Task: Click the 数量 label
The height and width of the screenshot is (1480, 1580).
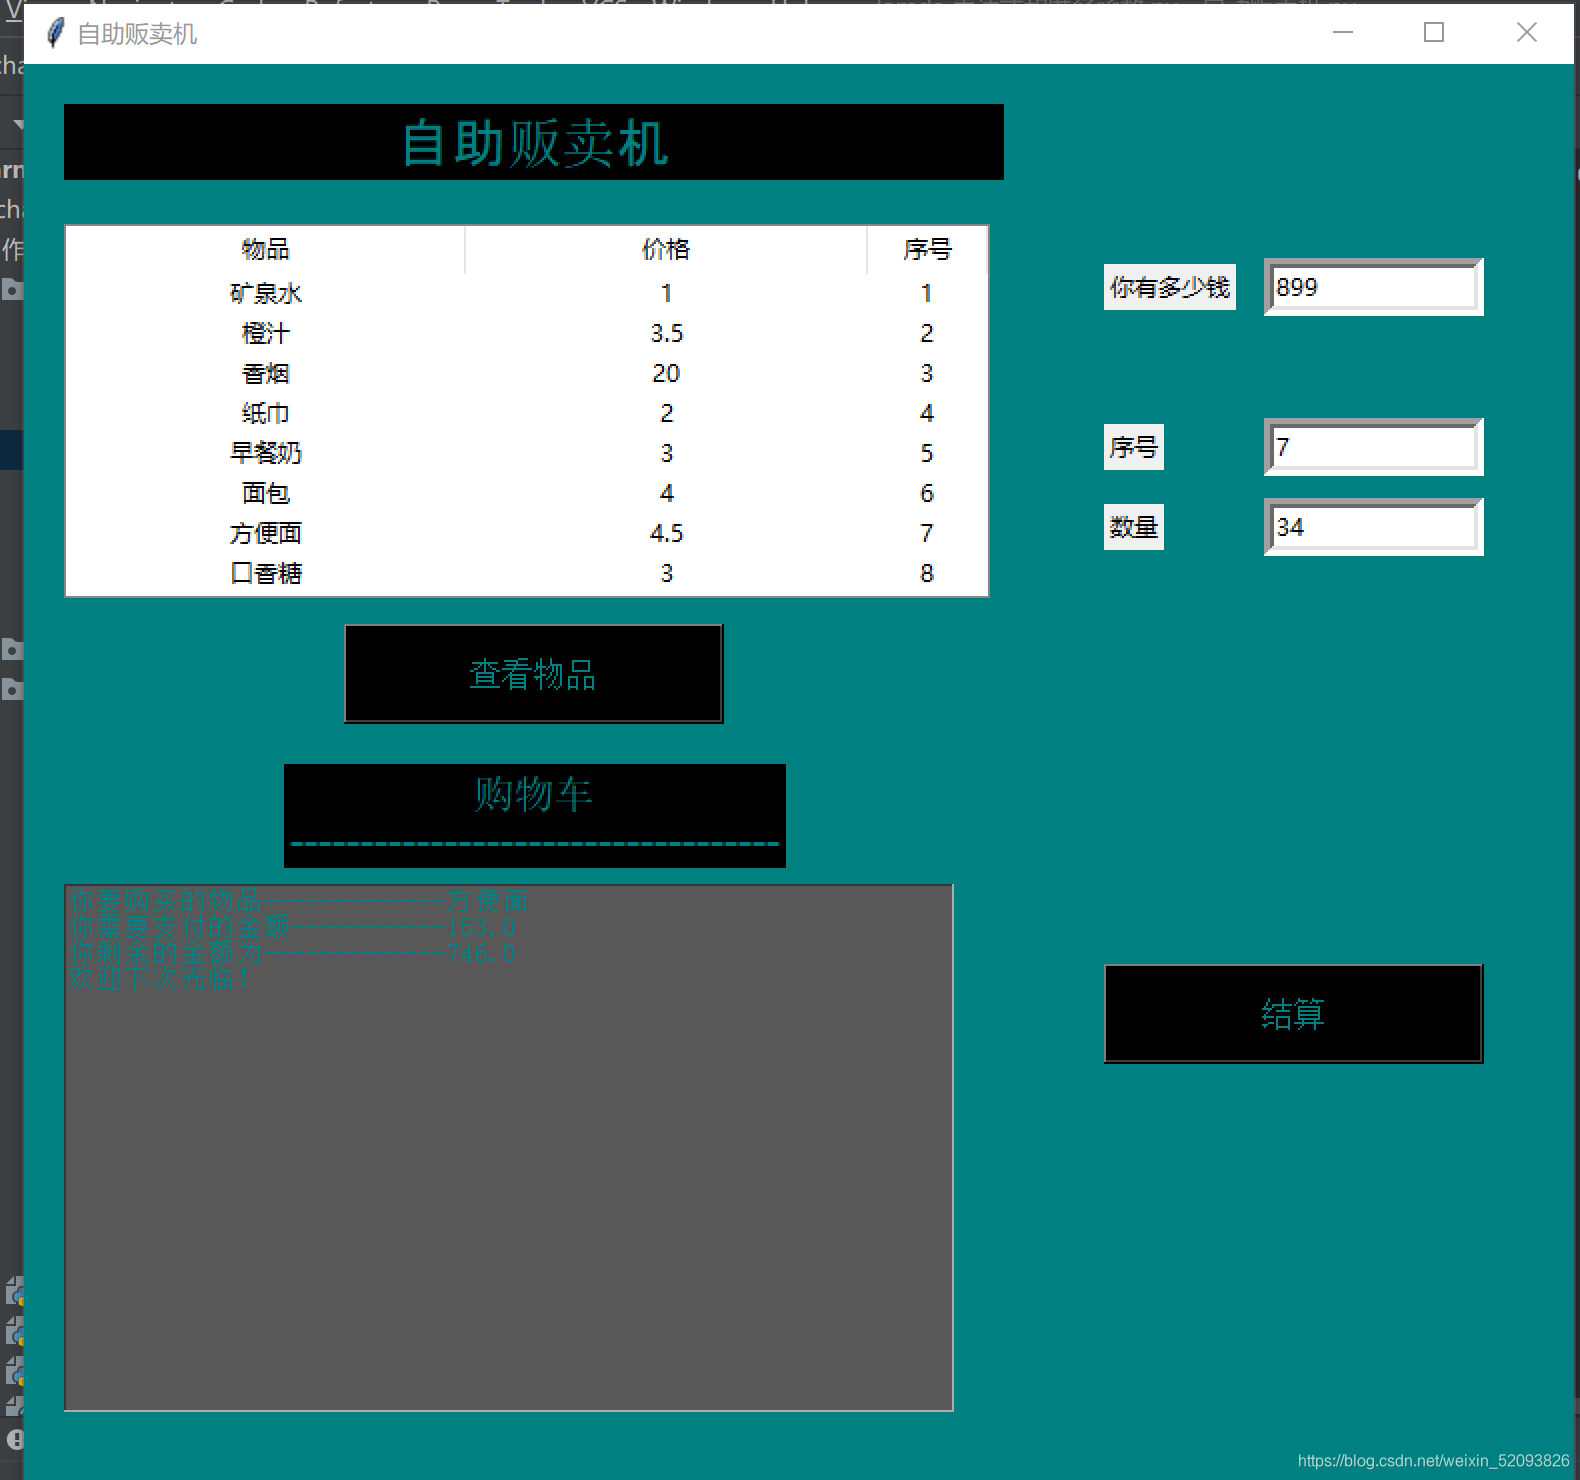Action: coord(1134,527)
